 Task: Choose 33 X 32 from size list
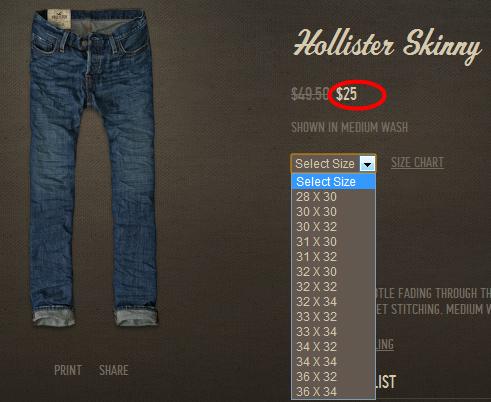click(x=334, y=317)
